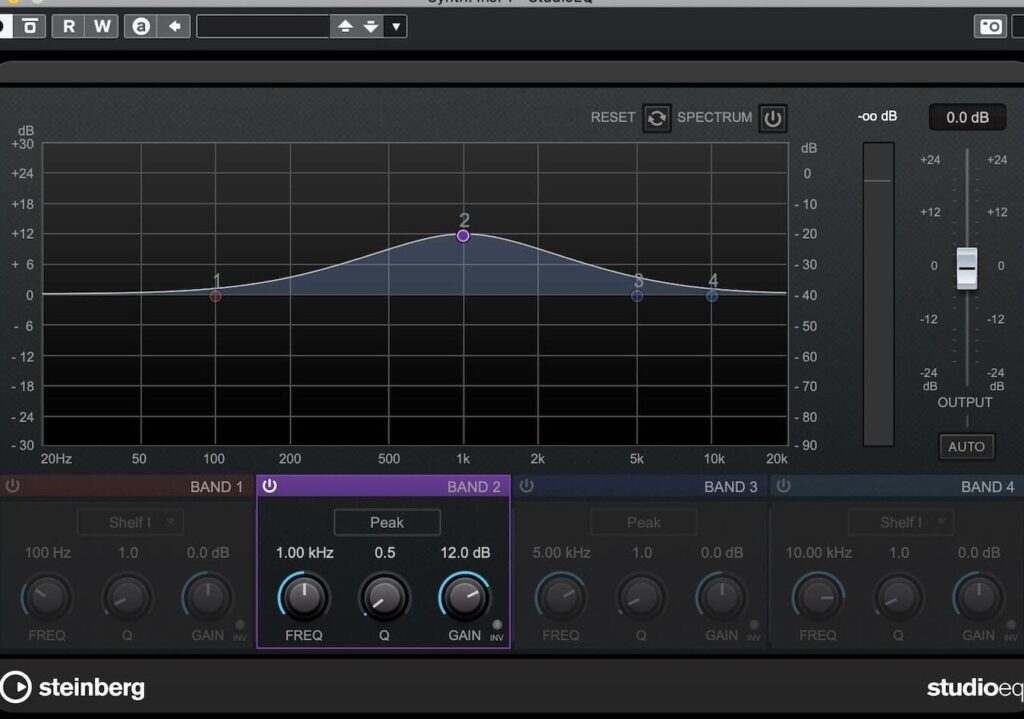
Task: Click Band 3 Q knob
Action: [x=641, y=597]
